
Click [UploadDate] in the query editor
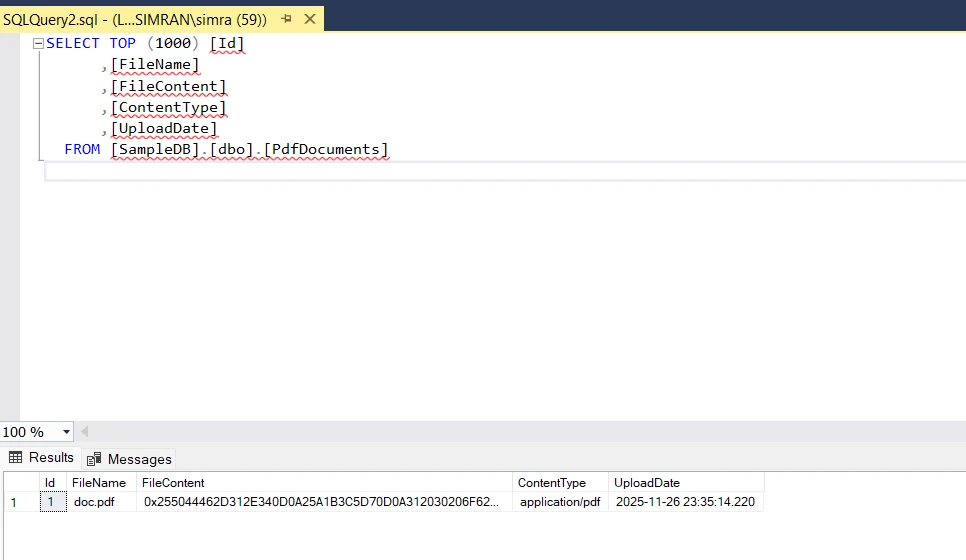(x=164, y=128)
